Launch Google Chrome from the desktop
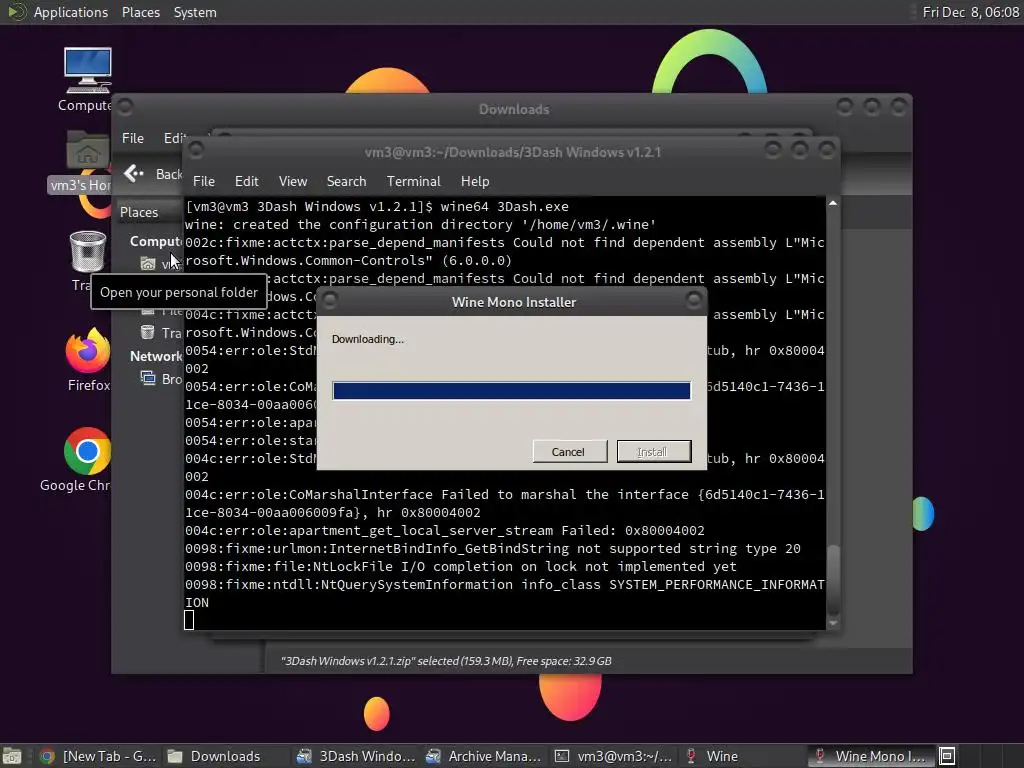The width and height of the screenshot is (1024, 768). [x=87, y=451]
